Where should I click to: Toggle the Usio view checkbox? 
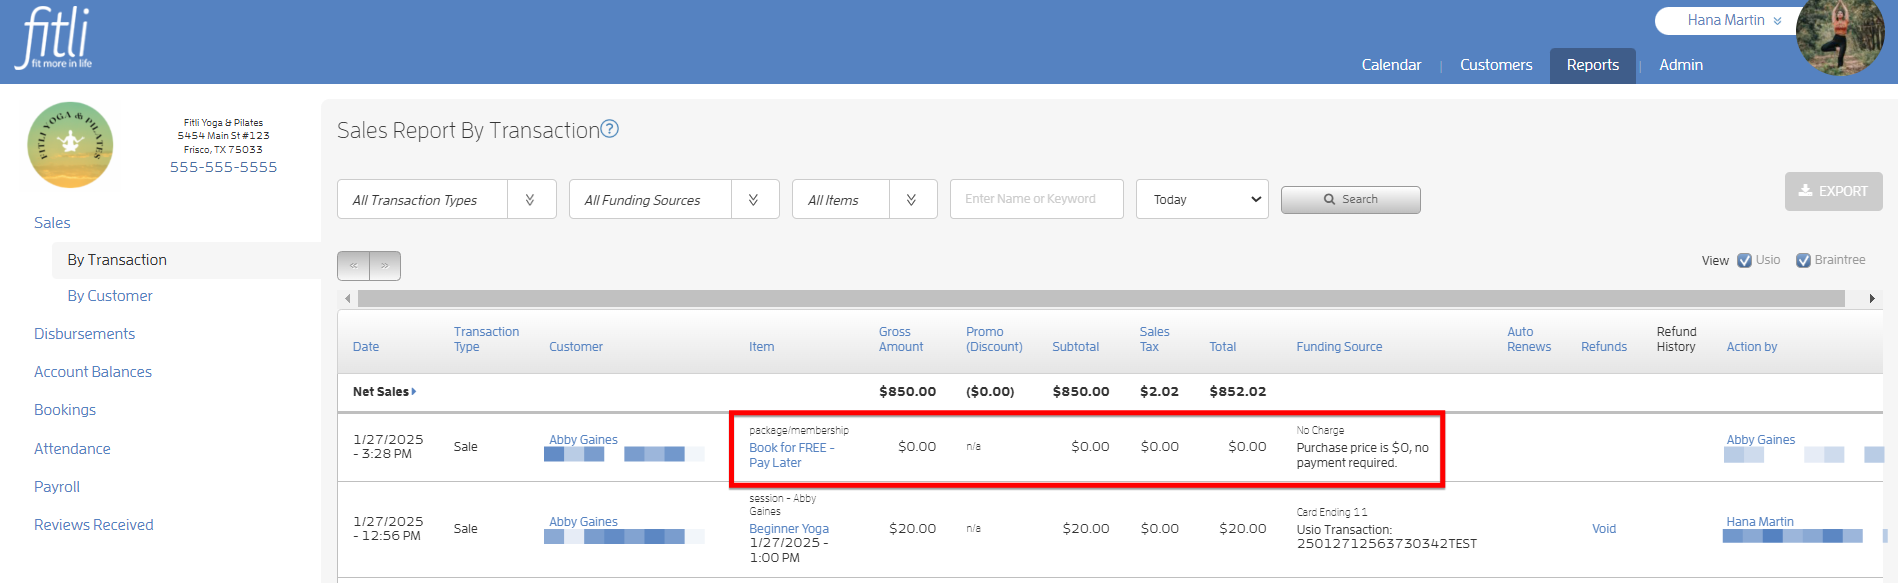click(x=1744, y=260)
